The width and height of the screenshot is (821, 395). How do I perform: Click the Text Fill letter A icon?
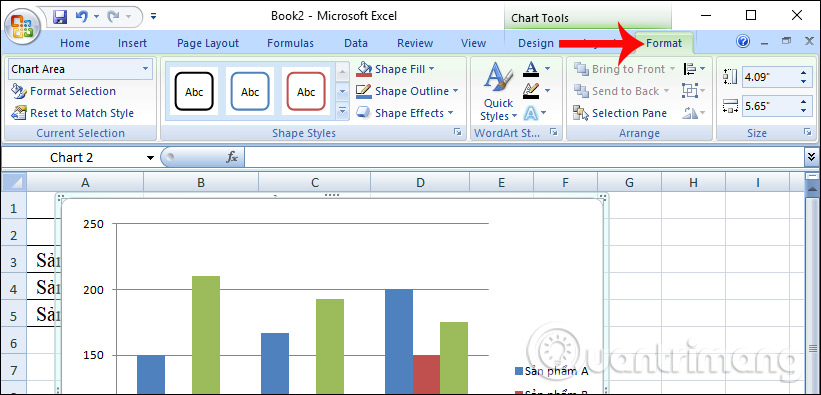[531, 69]
